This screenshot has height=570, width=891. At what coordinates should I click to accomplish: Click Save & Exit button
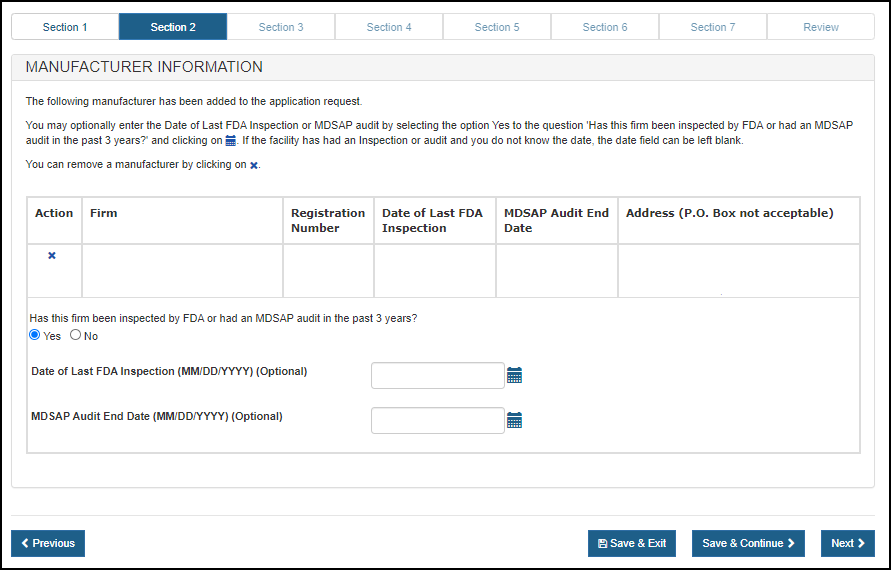pyautogui.click(x=632, y=543)
